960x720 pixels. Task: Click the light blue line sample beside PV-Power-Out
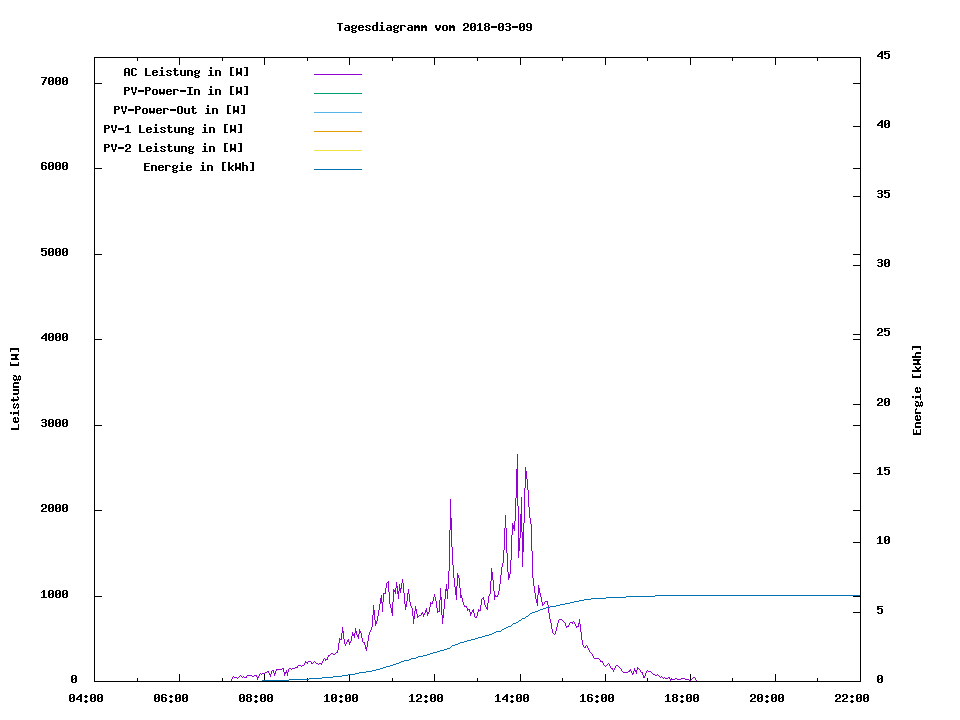pyautogui.click(x=337, y=112)
